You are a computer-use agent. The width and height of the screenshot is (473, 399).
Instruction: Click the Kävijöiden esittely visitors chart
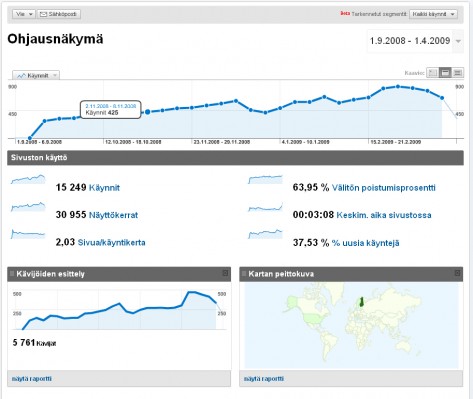tap(119, 310)
